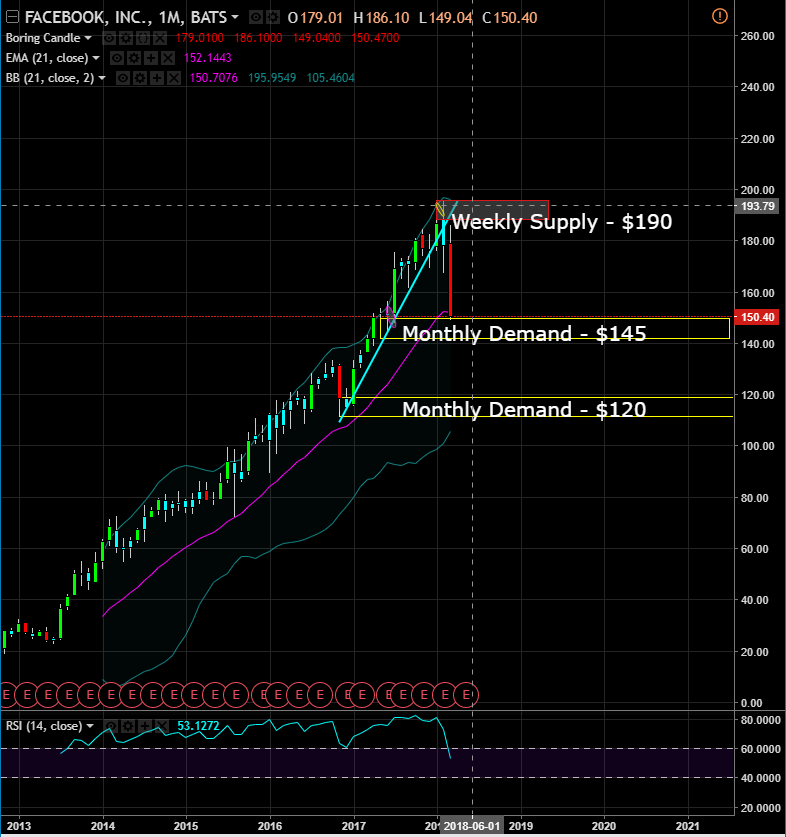
Task: Click the 2016 label on the time axis
Action: [x=270, y=826]
